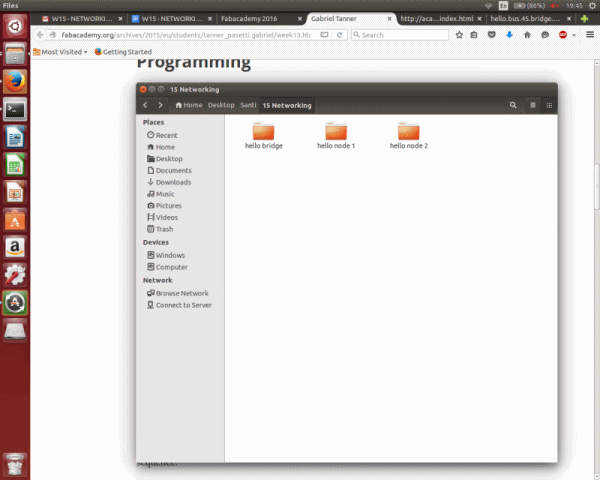Image resolution: width=600 pixels, height=480 pixels.
Task: Open Files from the launcher
Action: tap(15, 54)
